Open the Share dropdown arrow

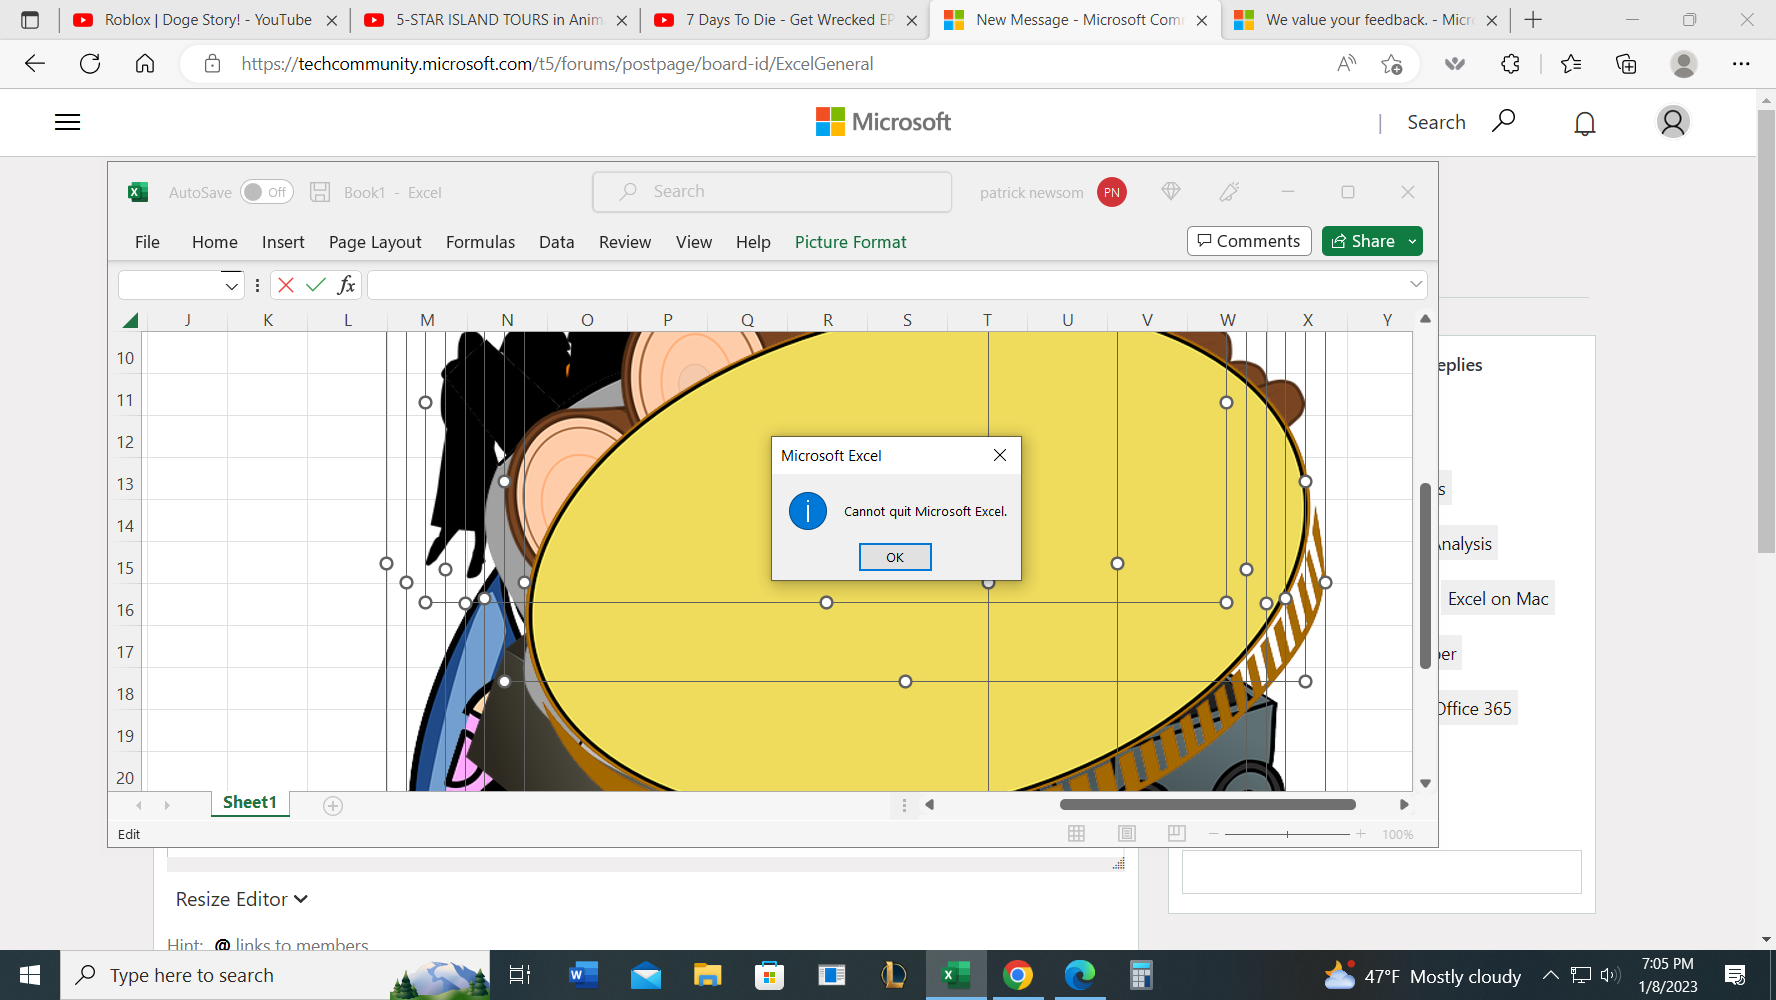click(1412, 241)
